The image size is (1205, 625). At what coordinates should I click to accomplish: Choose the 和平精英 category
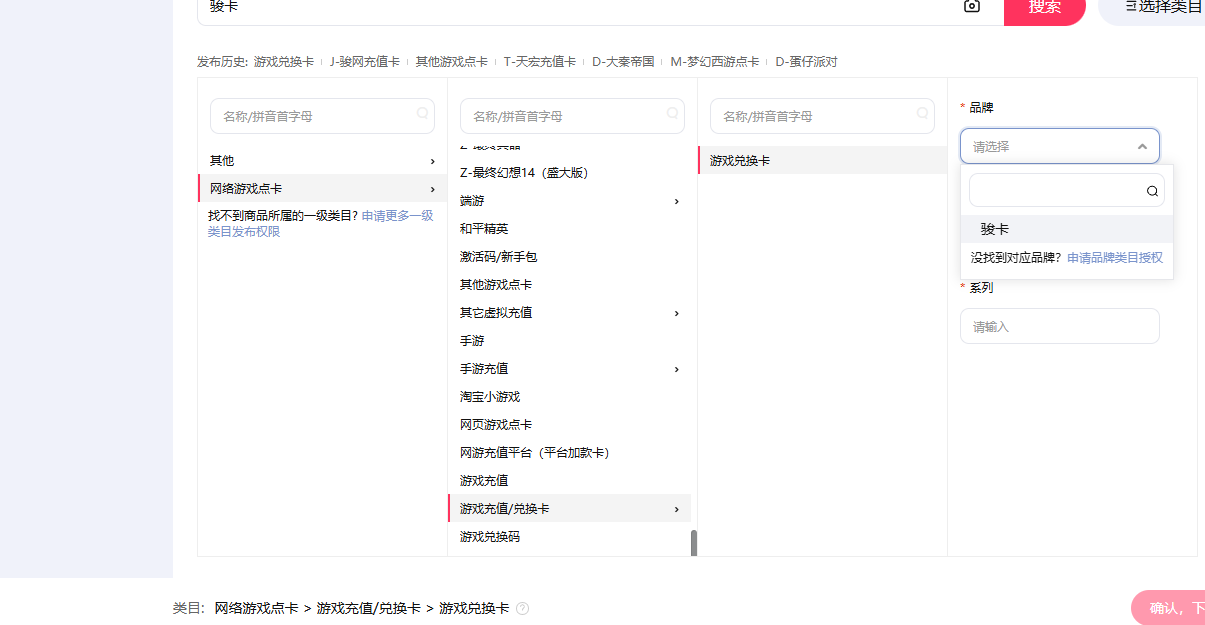[484, 229]
